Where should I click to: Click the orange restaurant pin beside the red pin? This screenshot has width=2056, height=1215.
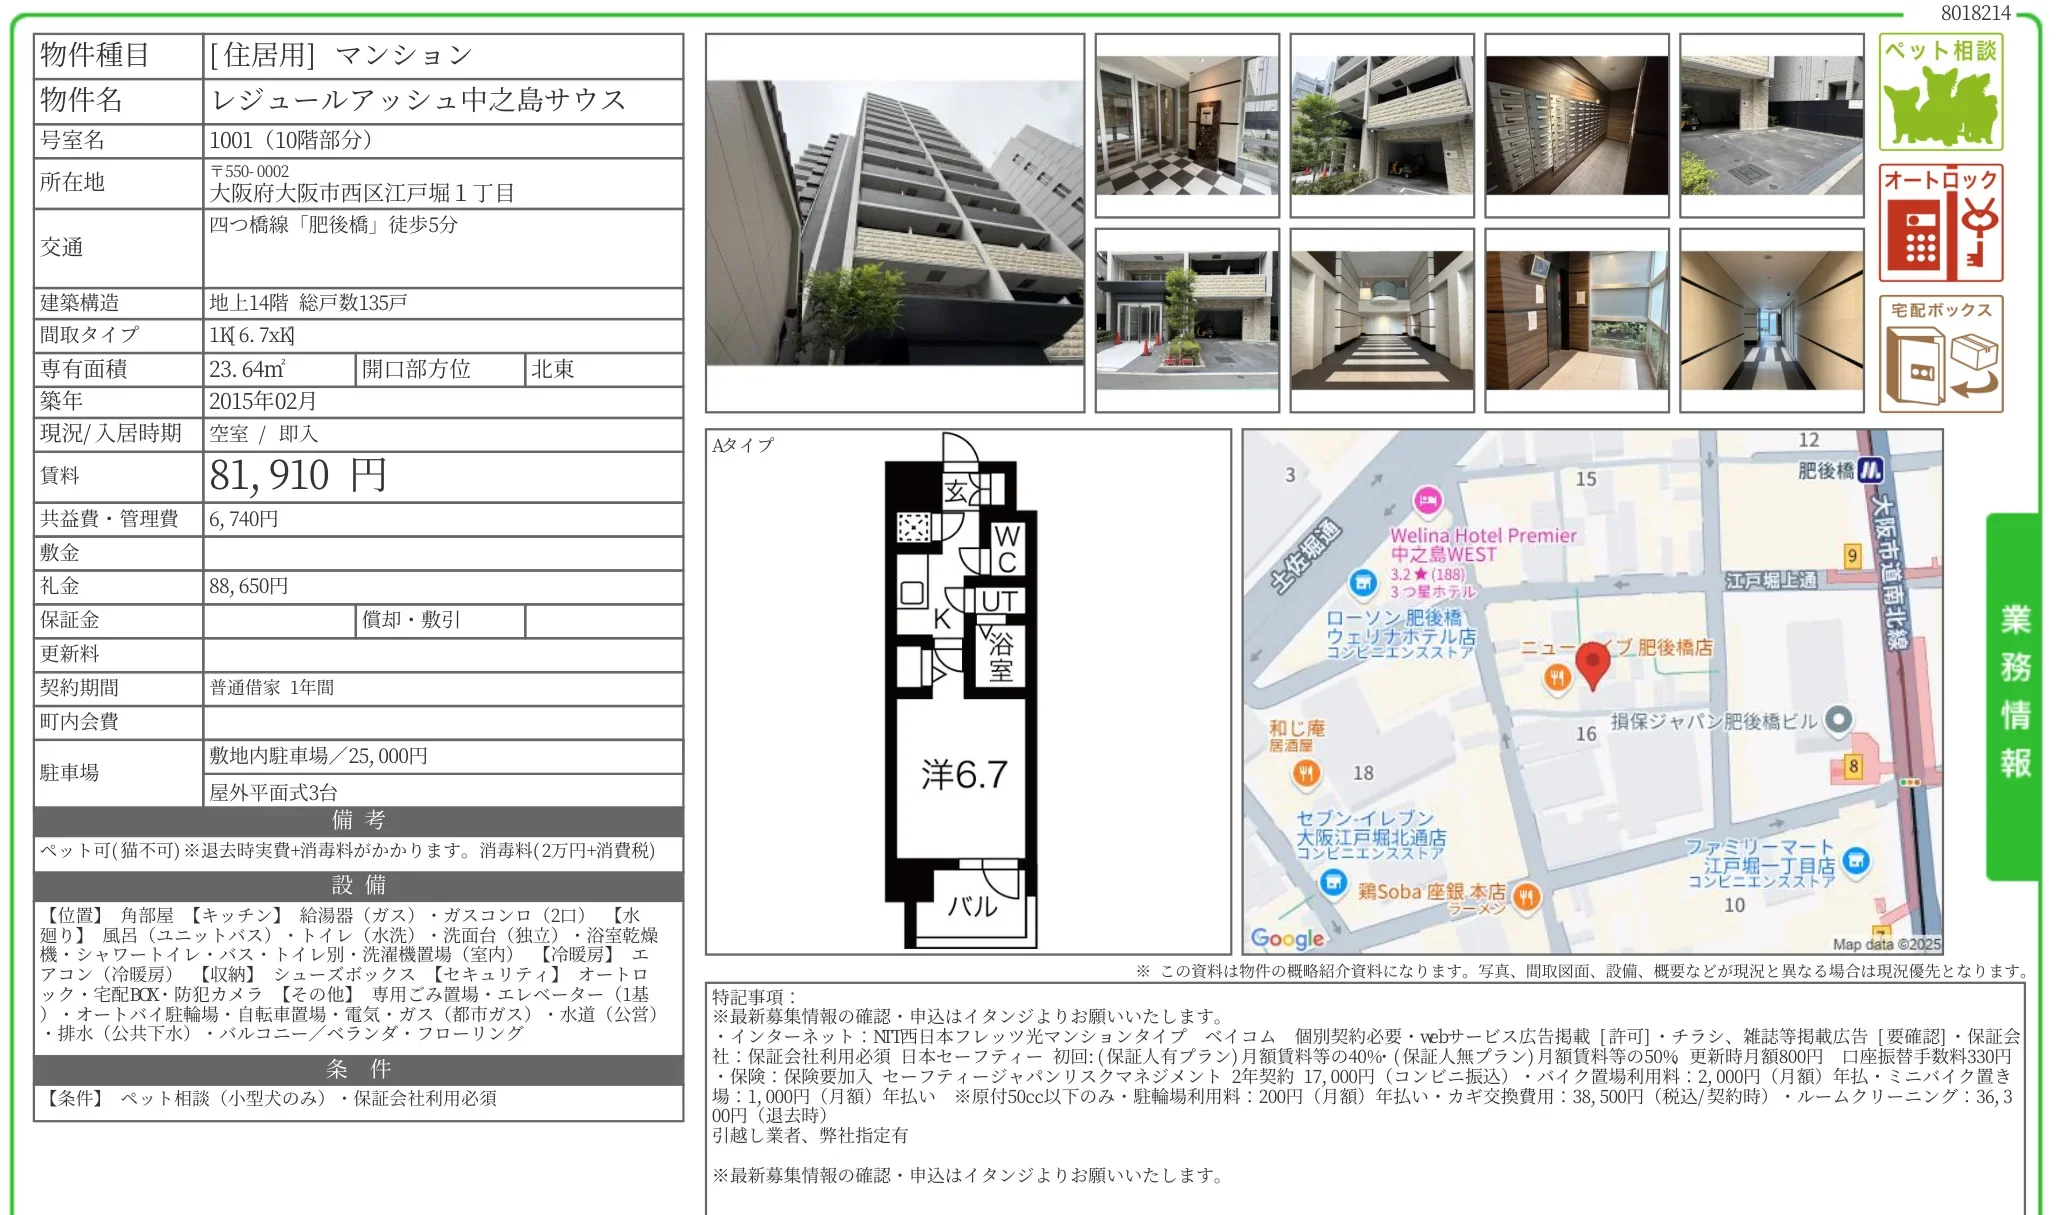[x=1557, y=678]
